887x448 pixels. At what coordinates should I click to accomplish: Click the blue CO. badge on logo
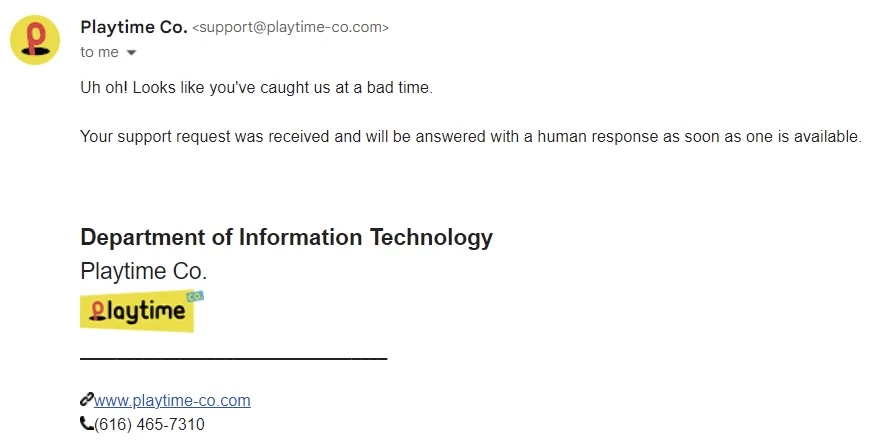[194, 296]
